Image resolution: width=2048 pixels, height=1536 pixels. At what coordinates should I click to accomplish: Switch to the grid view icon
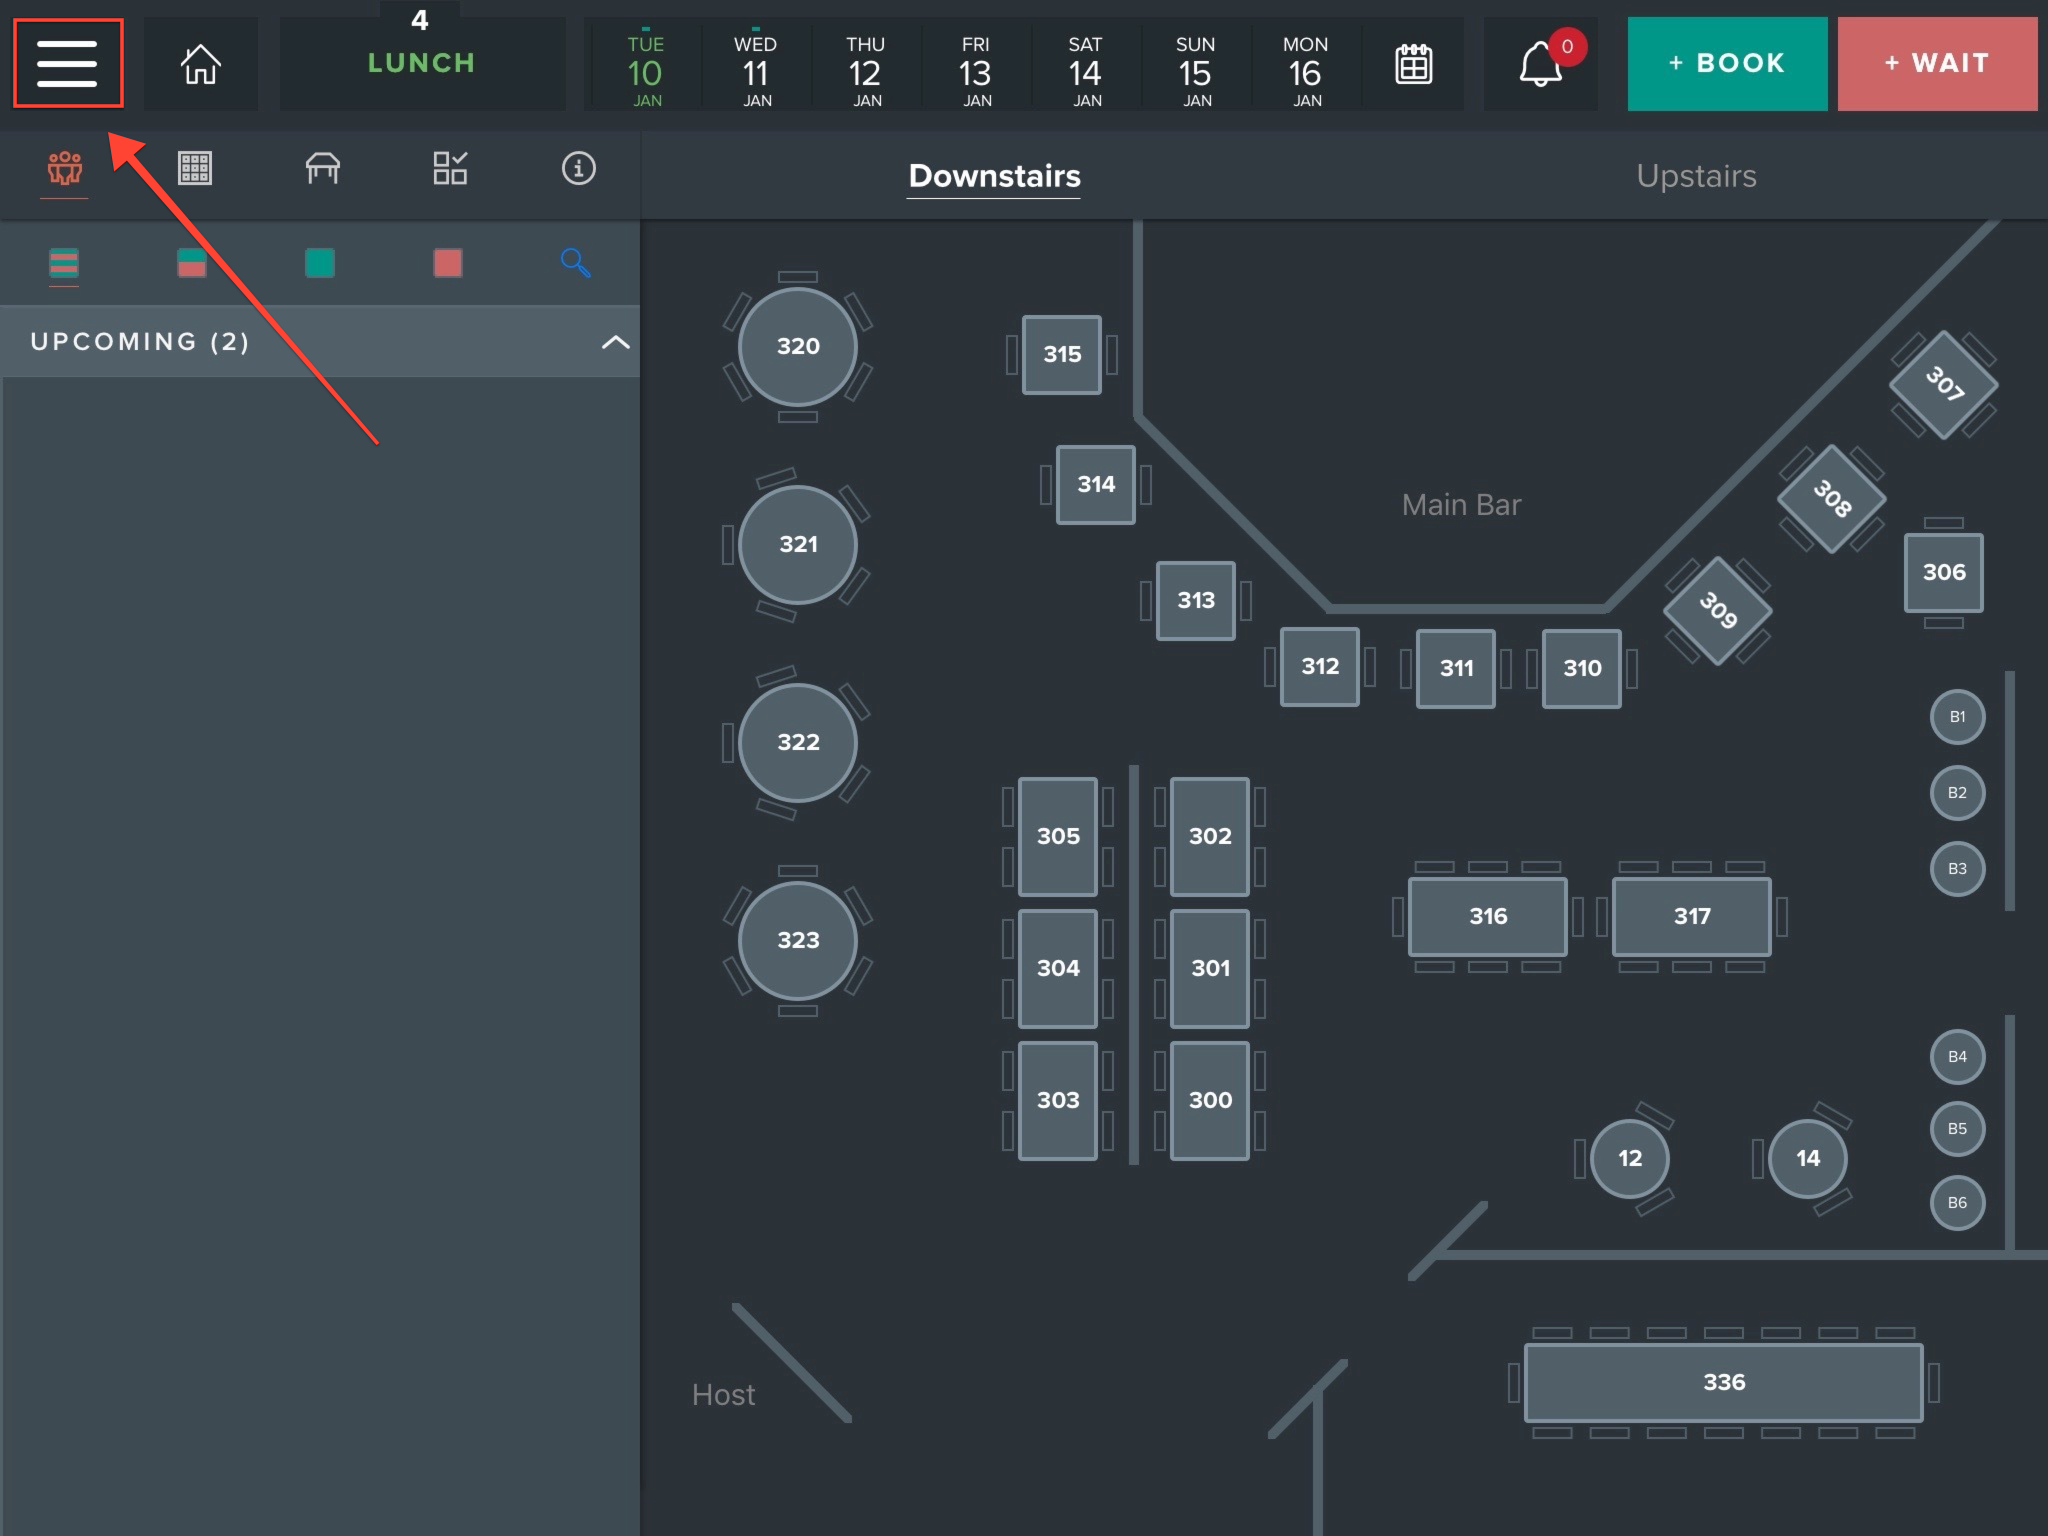tap(194, 168)
